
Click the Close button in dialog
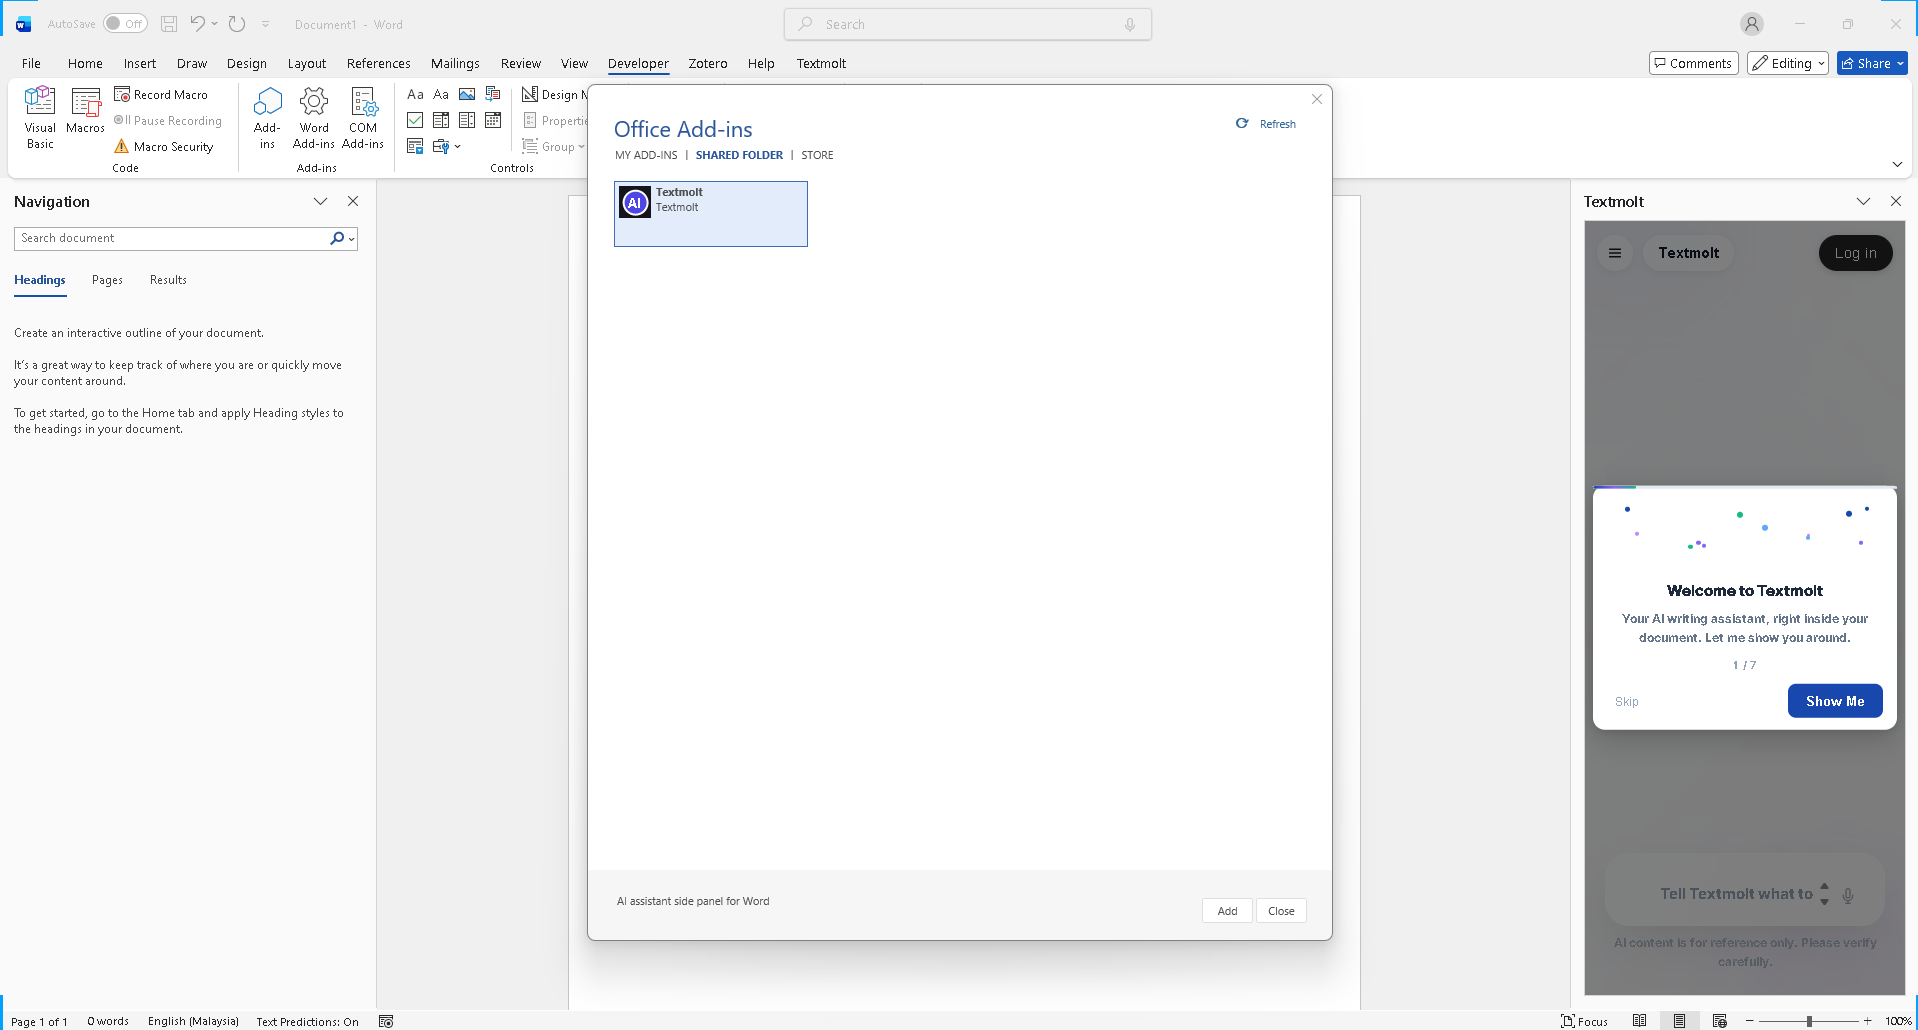(x=1281, y=911)
